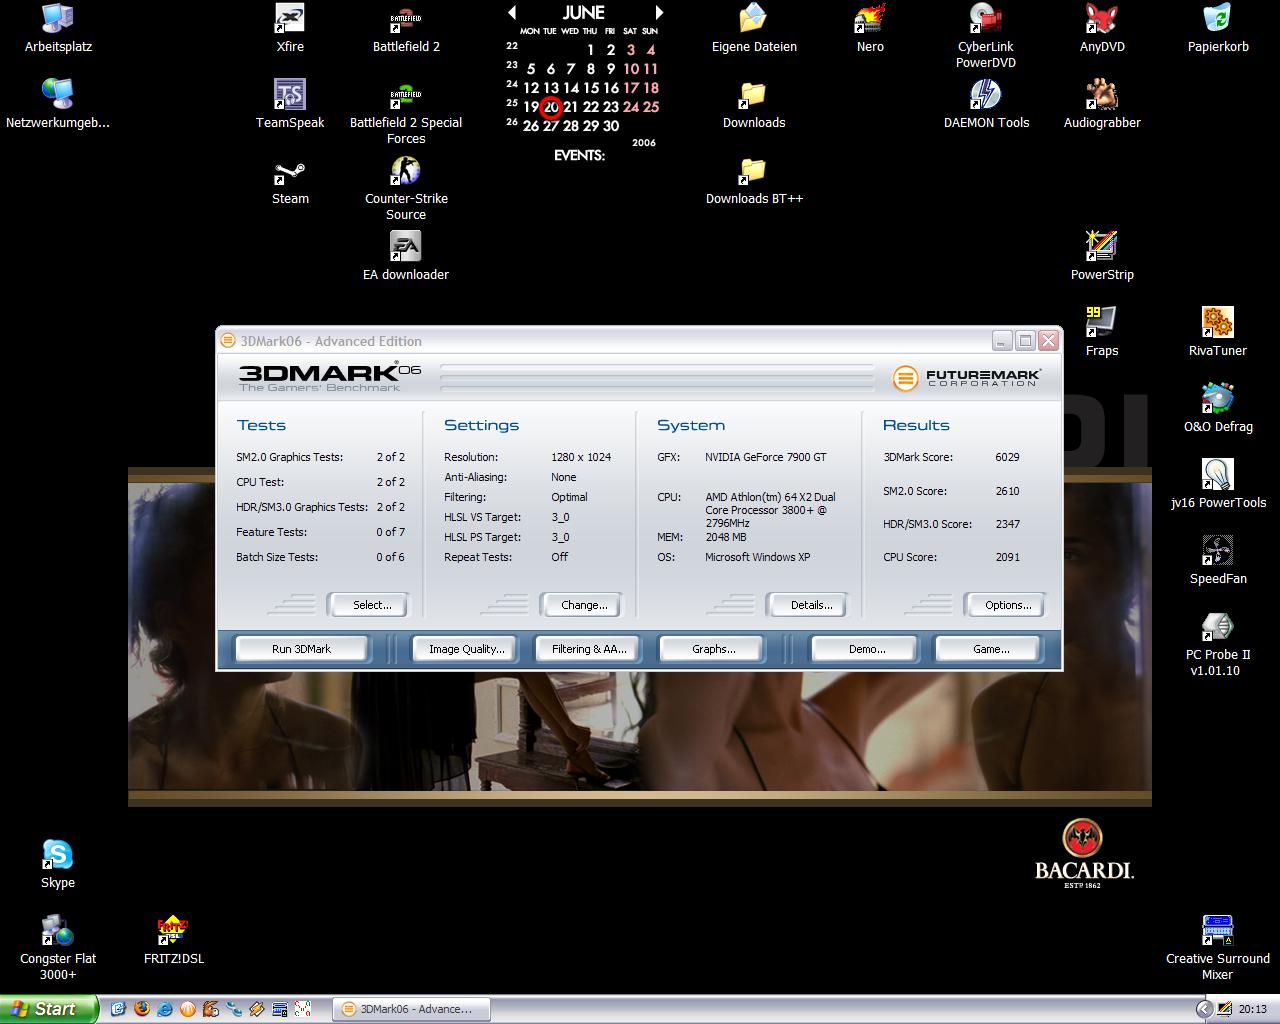Select June 20 in the calendar
This screenshot has width=1280, height=1024.
tap(550, 107)
